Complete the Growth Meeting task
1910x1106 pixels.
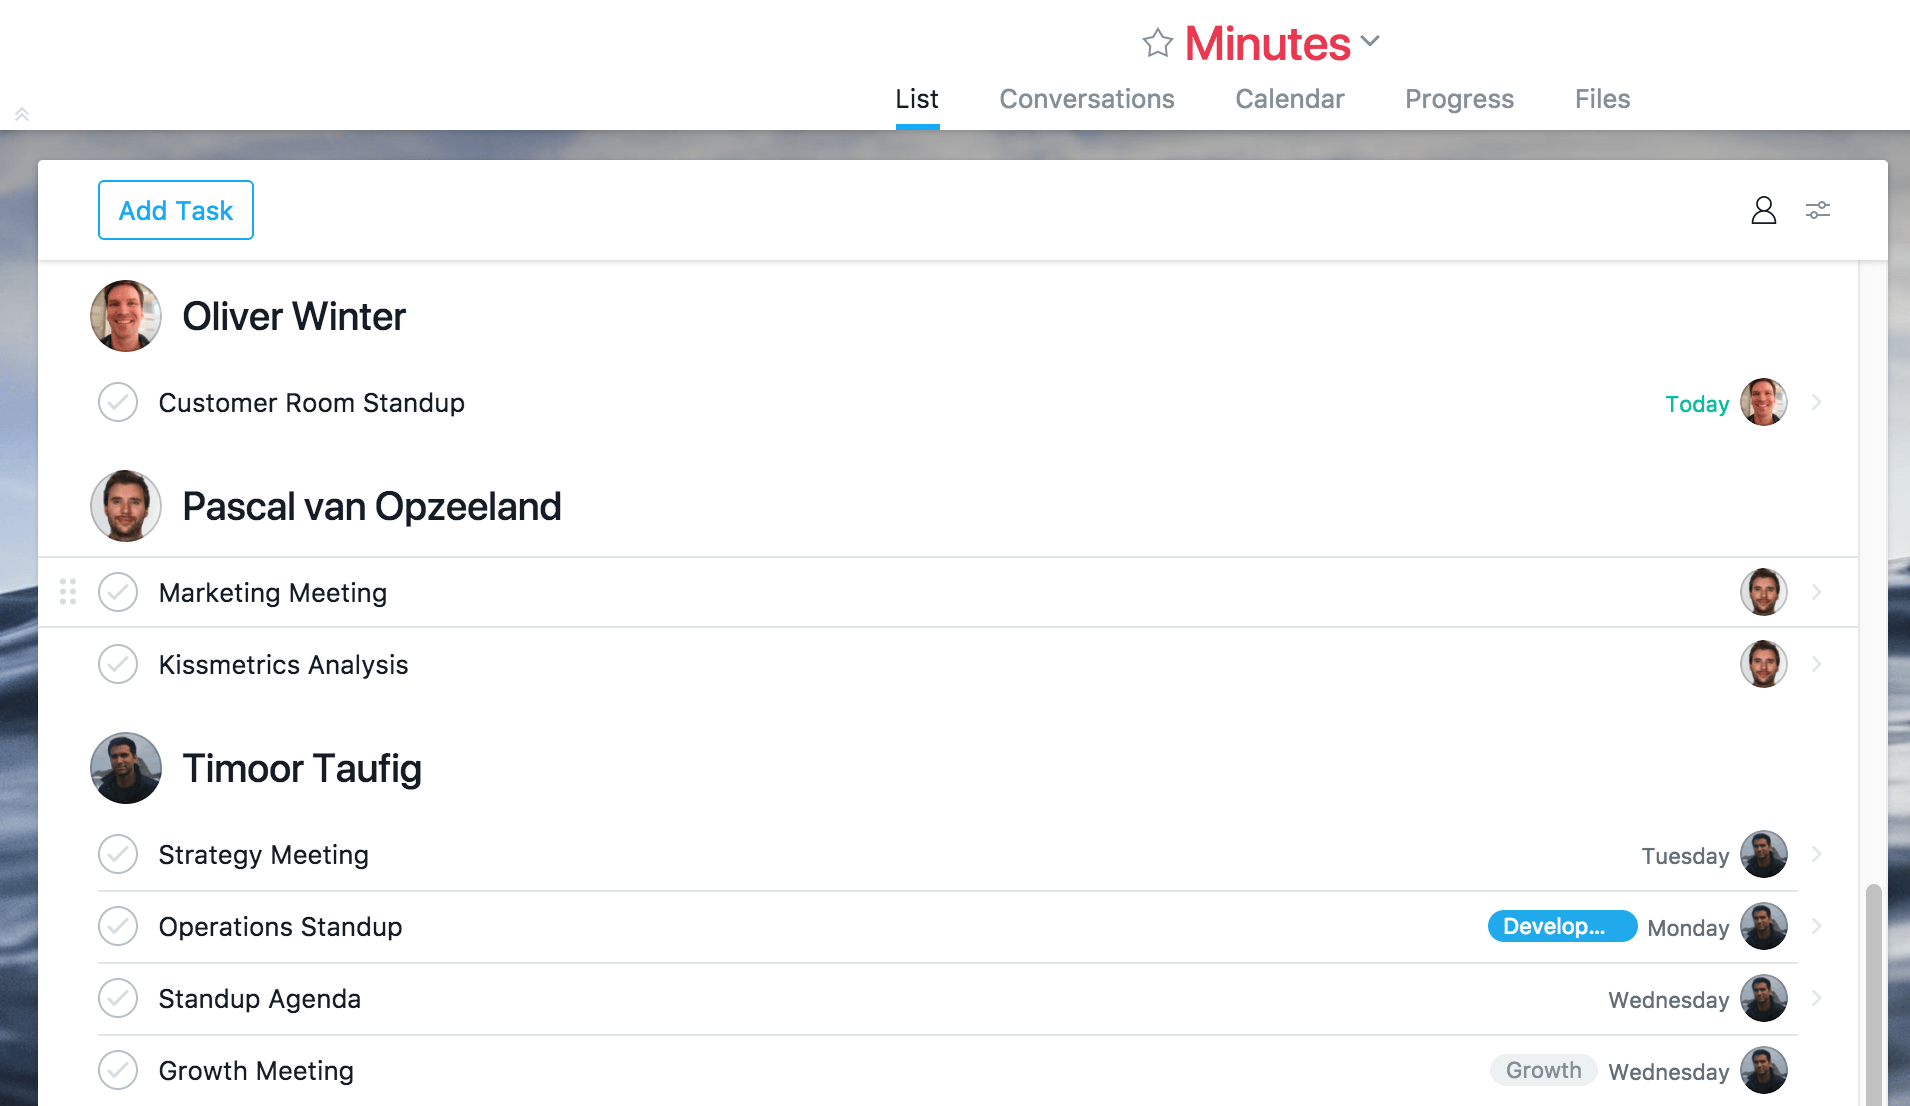coord(118,1070)
